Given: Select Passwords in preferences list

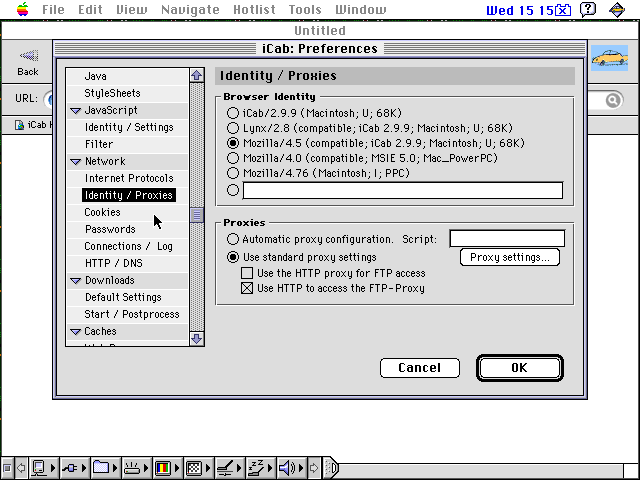Looking at the screenshot, I should [x=110, y=229].
